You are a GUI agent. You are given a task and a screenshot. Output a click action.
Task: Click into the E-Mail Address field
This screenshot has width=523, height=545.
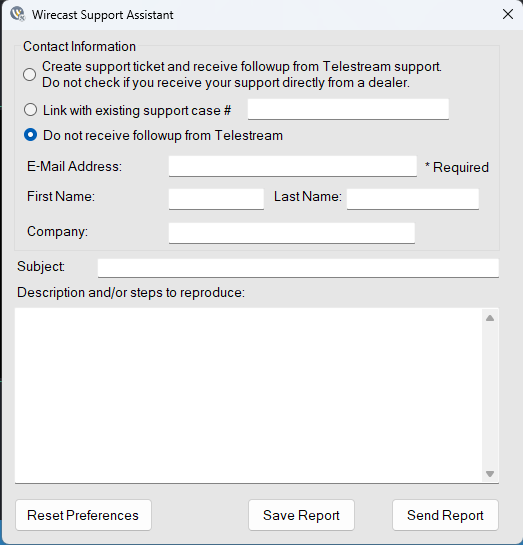pyautogui.click(x=293, y=166)
